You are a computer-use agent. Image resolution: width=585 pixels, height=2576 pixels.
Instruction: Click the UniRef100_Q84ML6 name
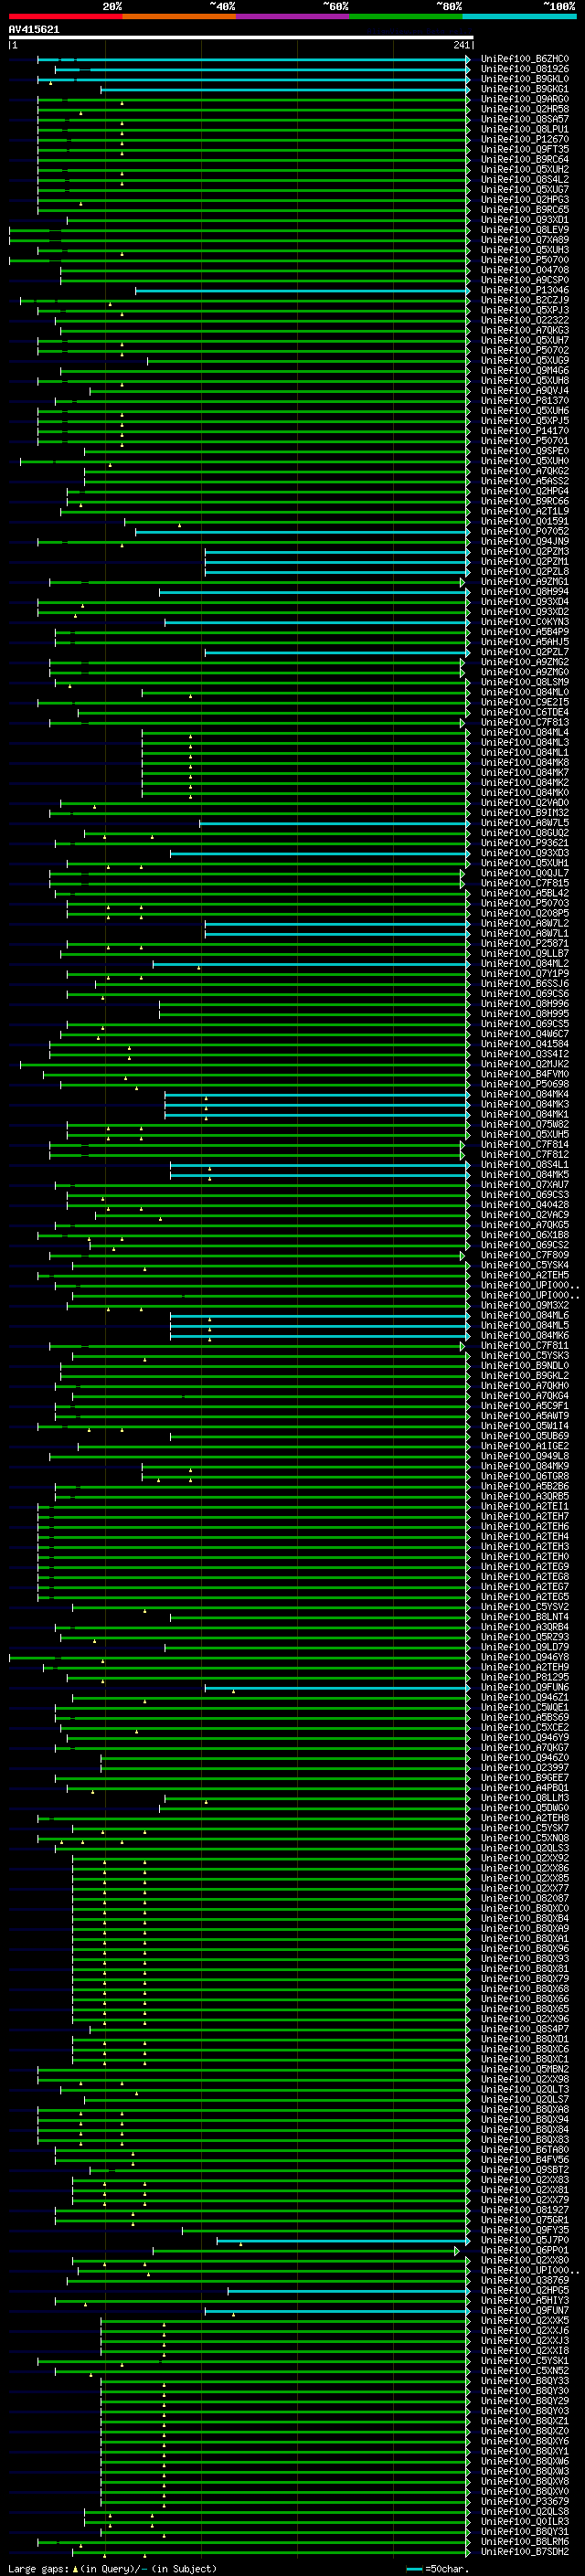(524, 1315)
